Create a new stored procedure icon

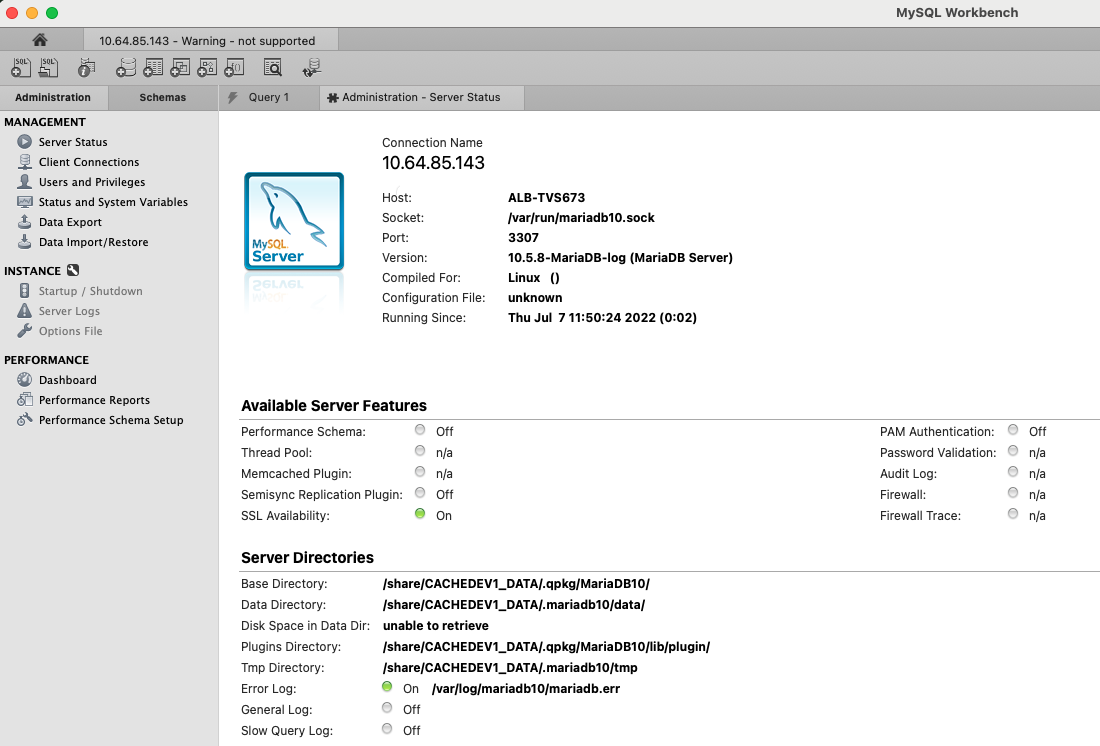click(x=207, y=67)
